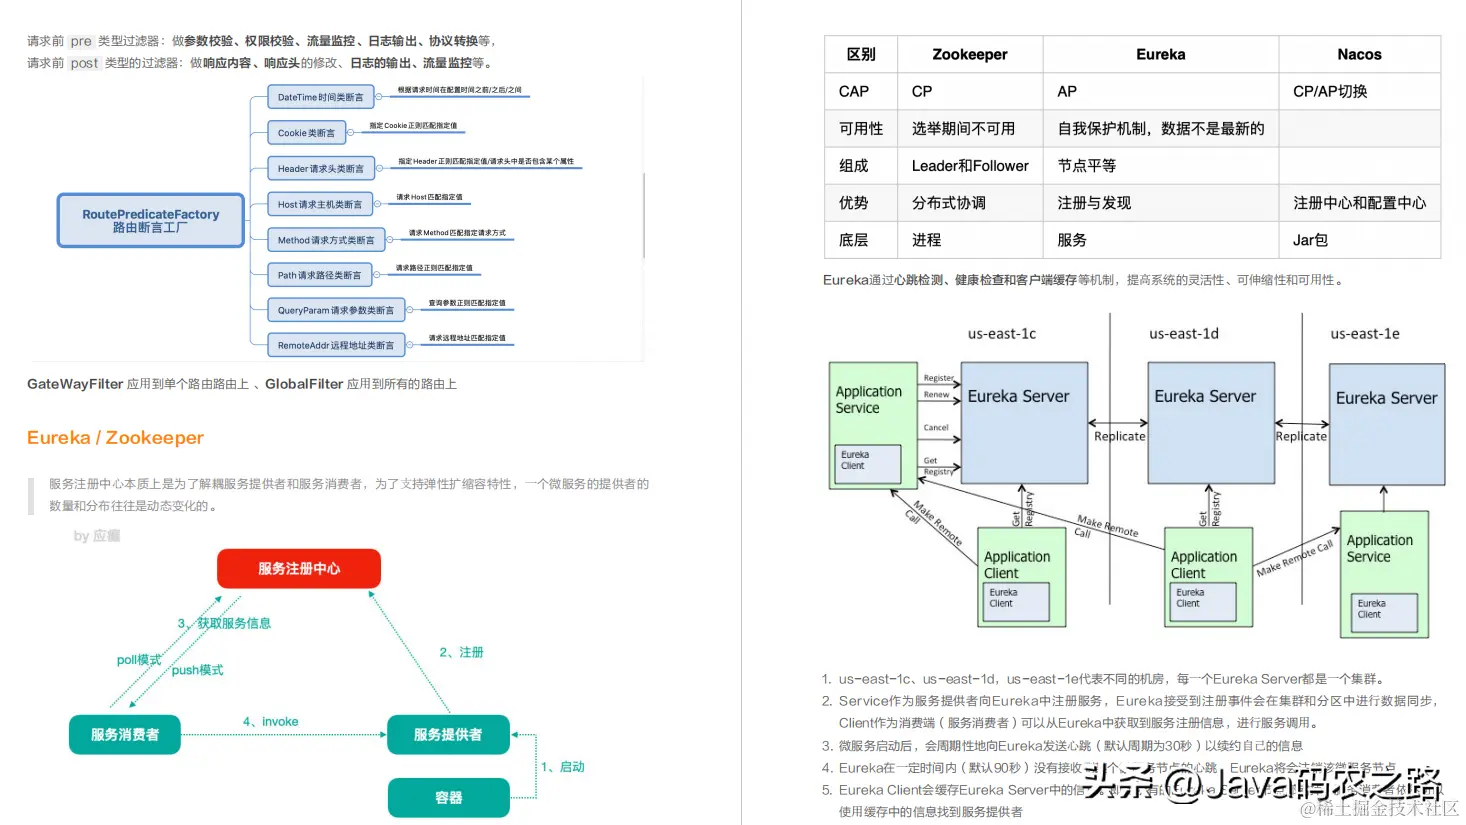Click the GlobalFilter bold term
This screenshot has width=1466, height=825.
[304, 384]
